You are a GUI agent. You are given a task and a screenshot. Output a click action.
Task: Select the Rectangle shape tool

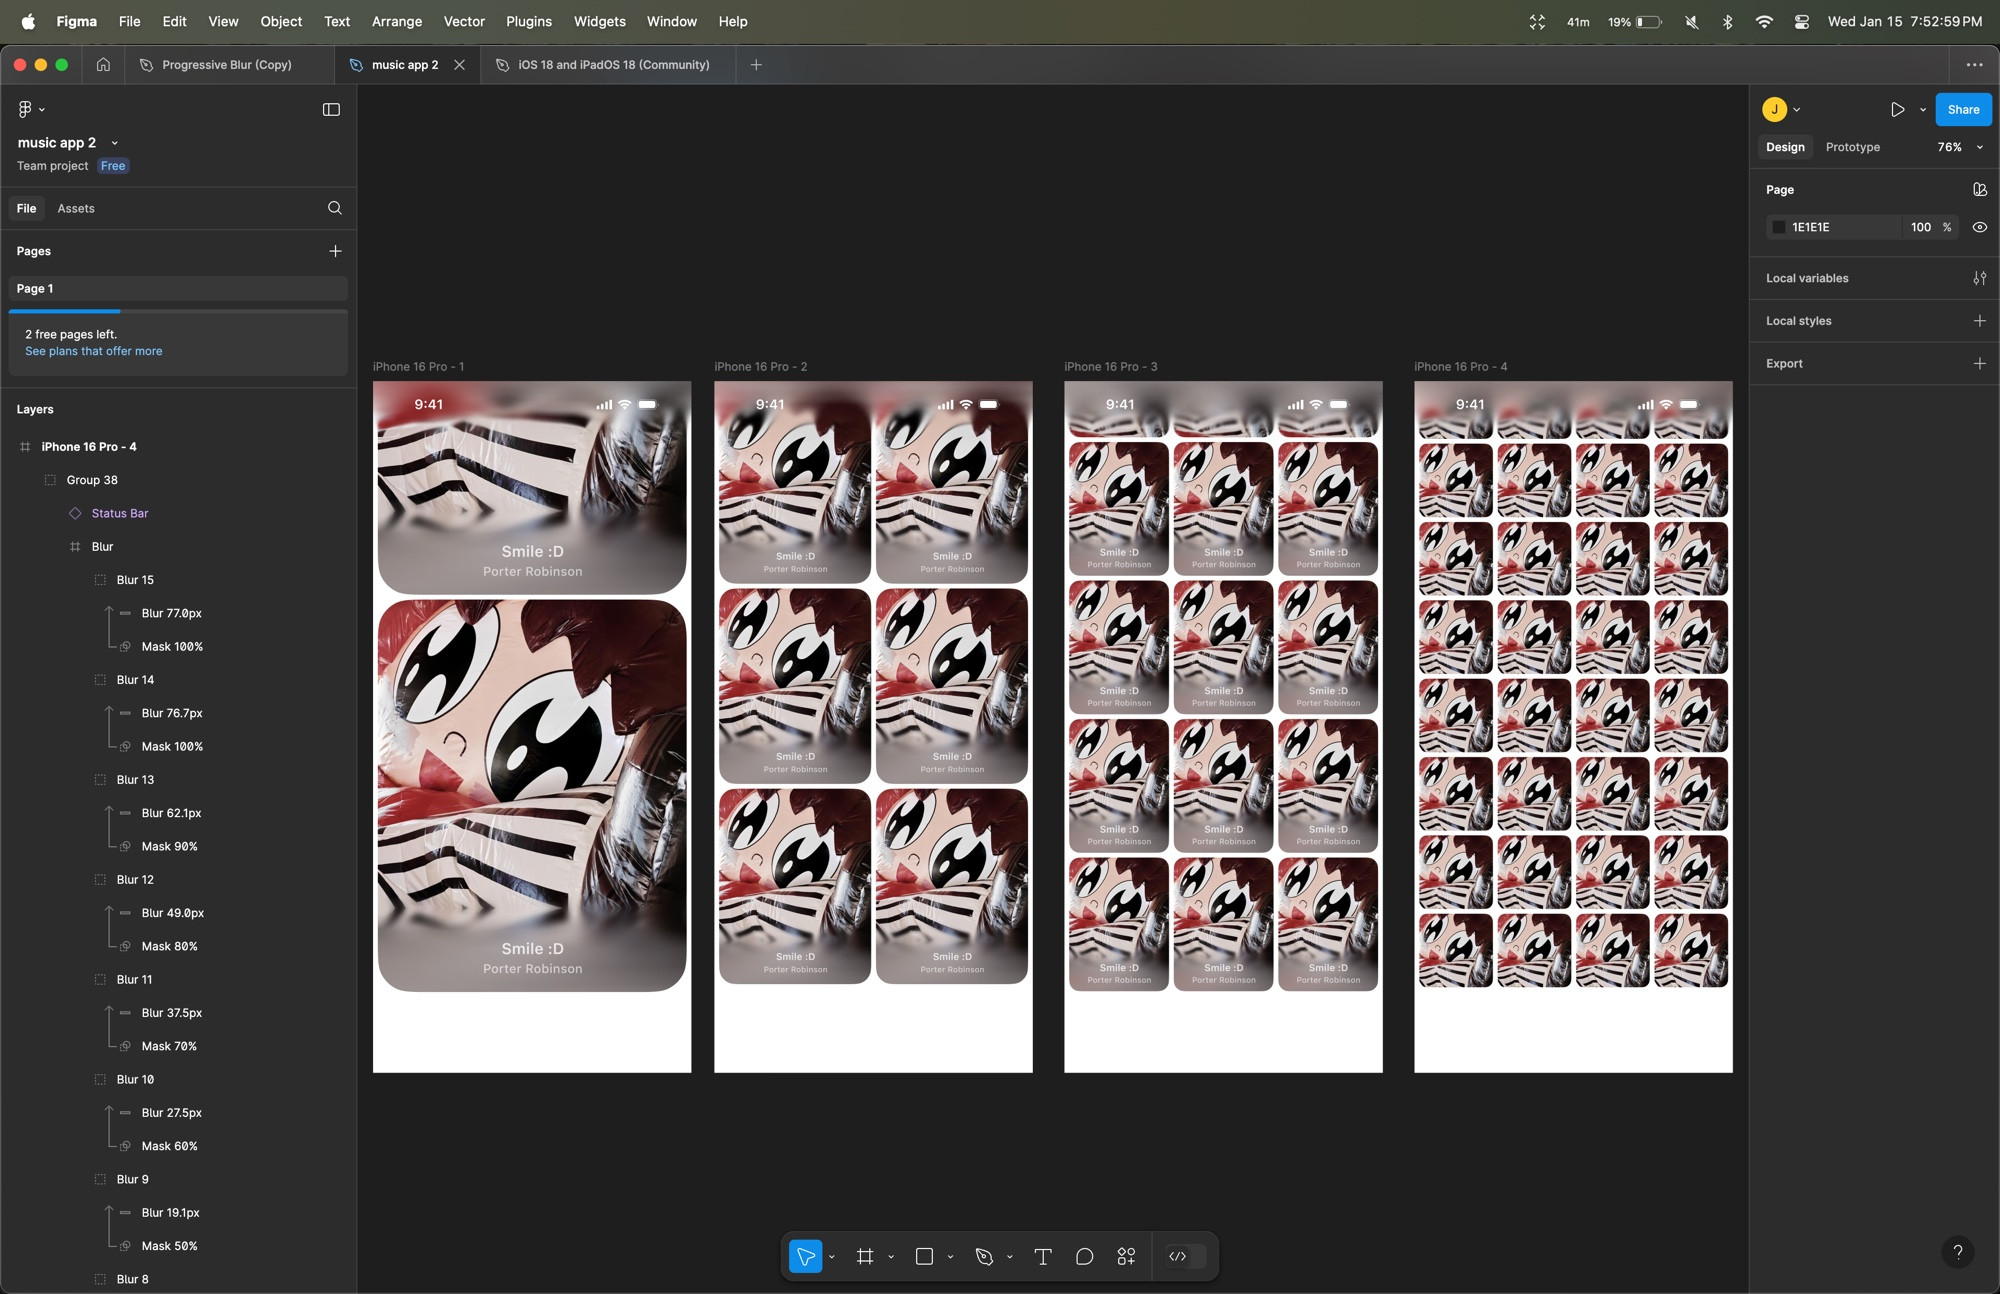(x=924, y=1256)
